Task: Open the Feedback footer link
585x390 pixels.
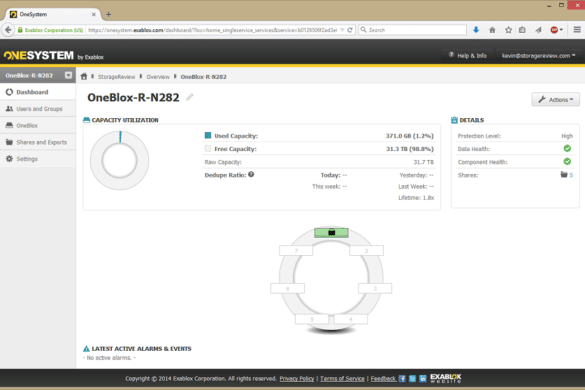Action: [x=383, y=378]
